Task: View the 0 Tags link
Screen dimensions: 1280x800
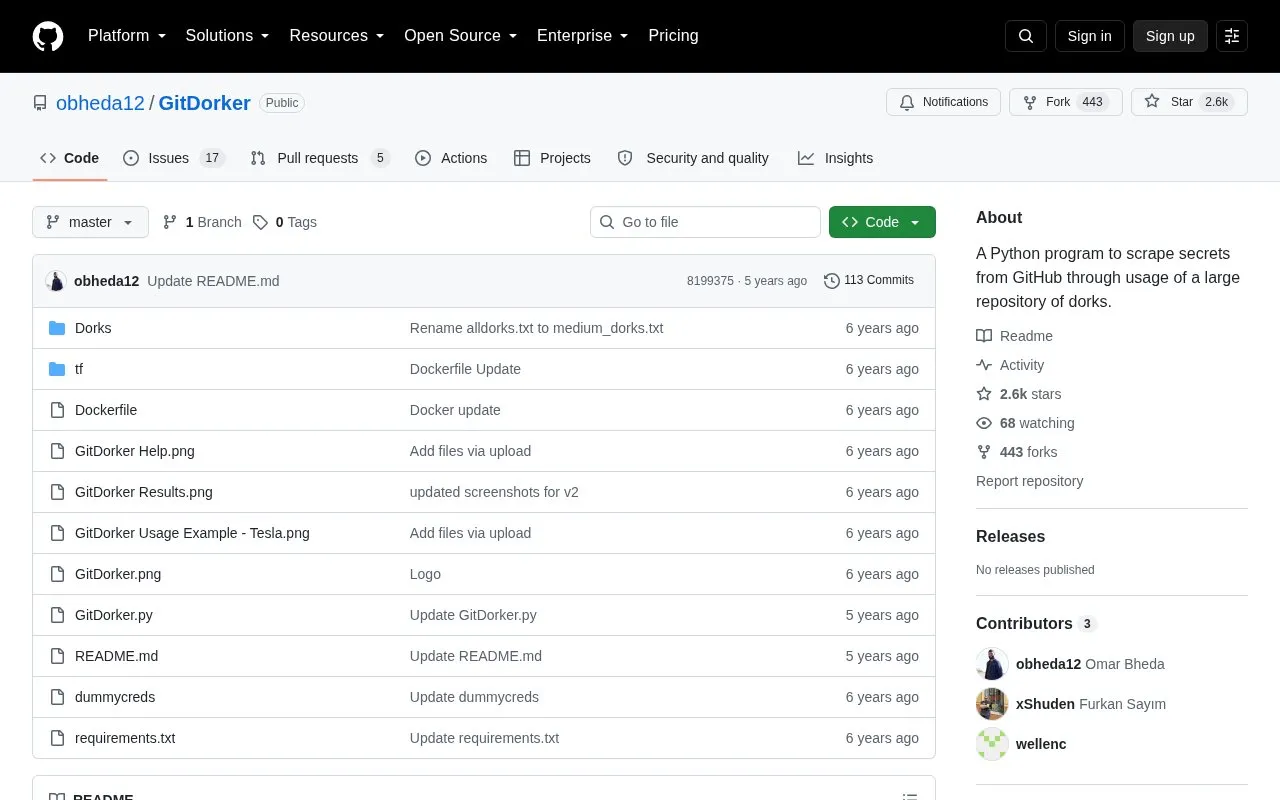Action: pos(285,222)
